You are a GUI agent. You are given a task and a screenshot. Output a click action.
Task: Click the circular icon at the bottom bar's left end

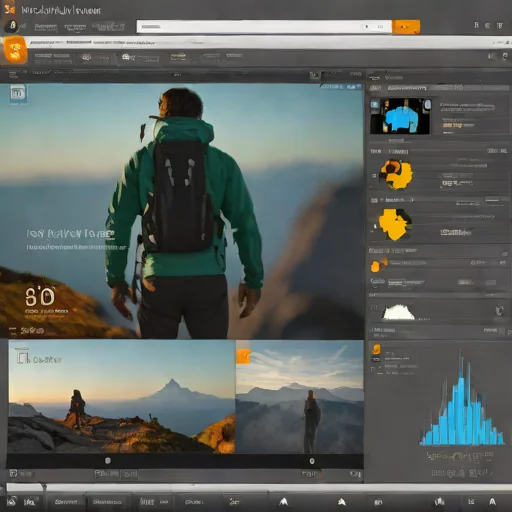[12, 501]
